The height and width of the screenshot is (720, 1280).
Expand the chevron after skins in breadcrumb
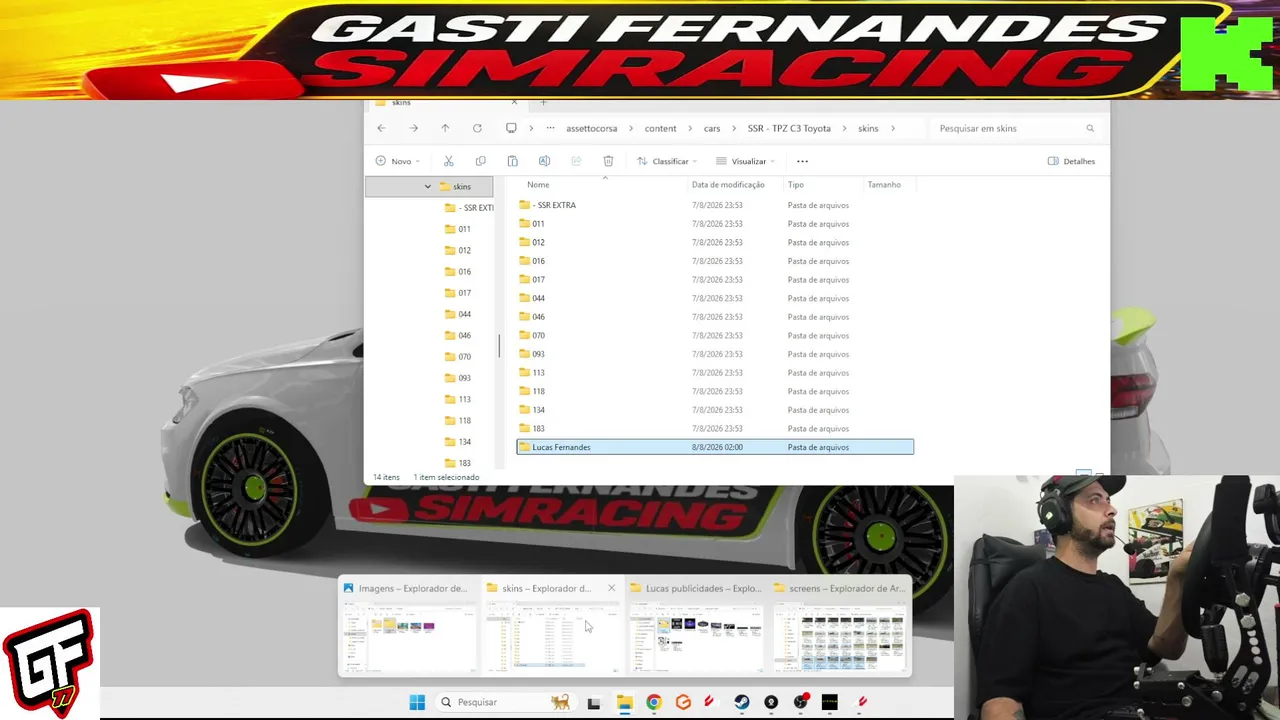[892, 128]
